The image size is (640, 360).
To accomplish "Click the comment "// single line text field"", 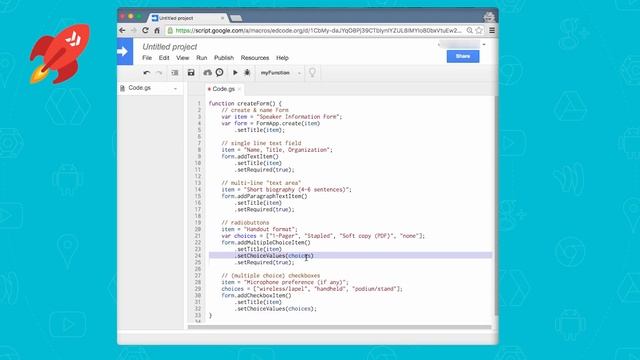I will (261, 143).
